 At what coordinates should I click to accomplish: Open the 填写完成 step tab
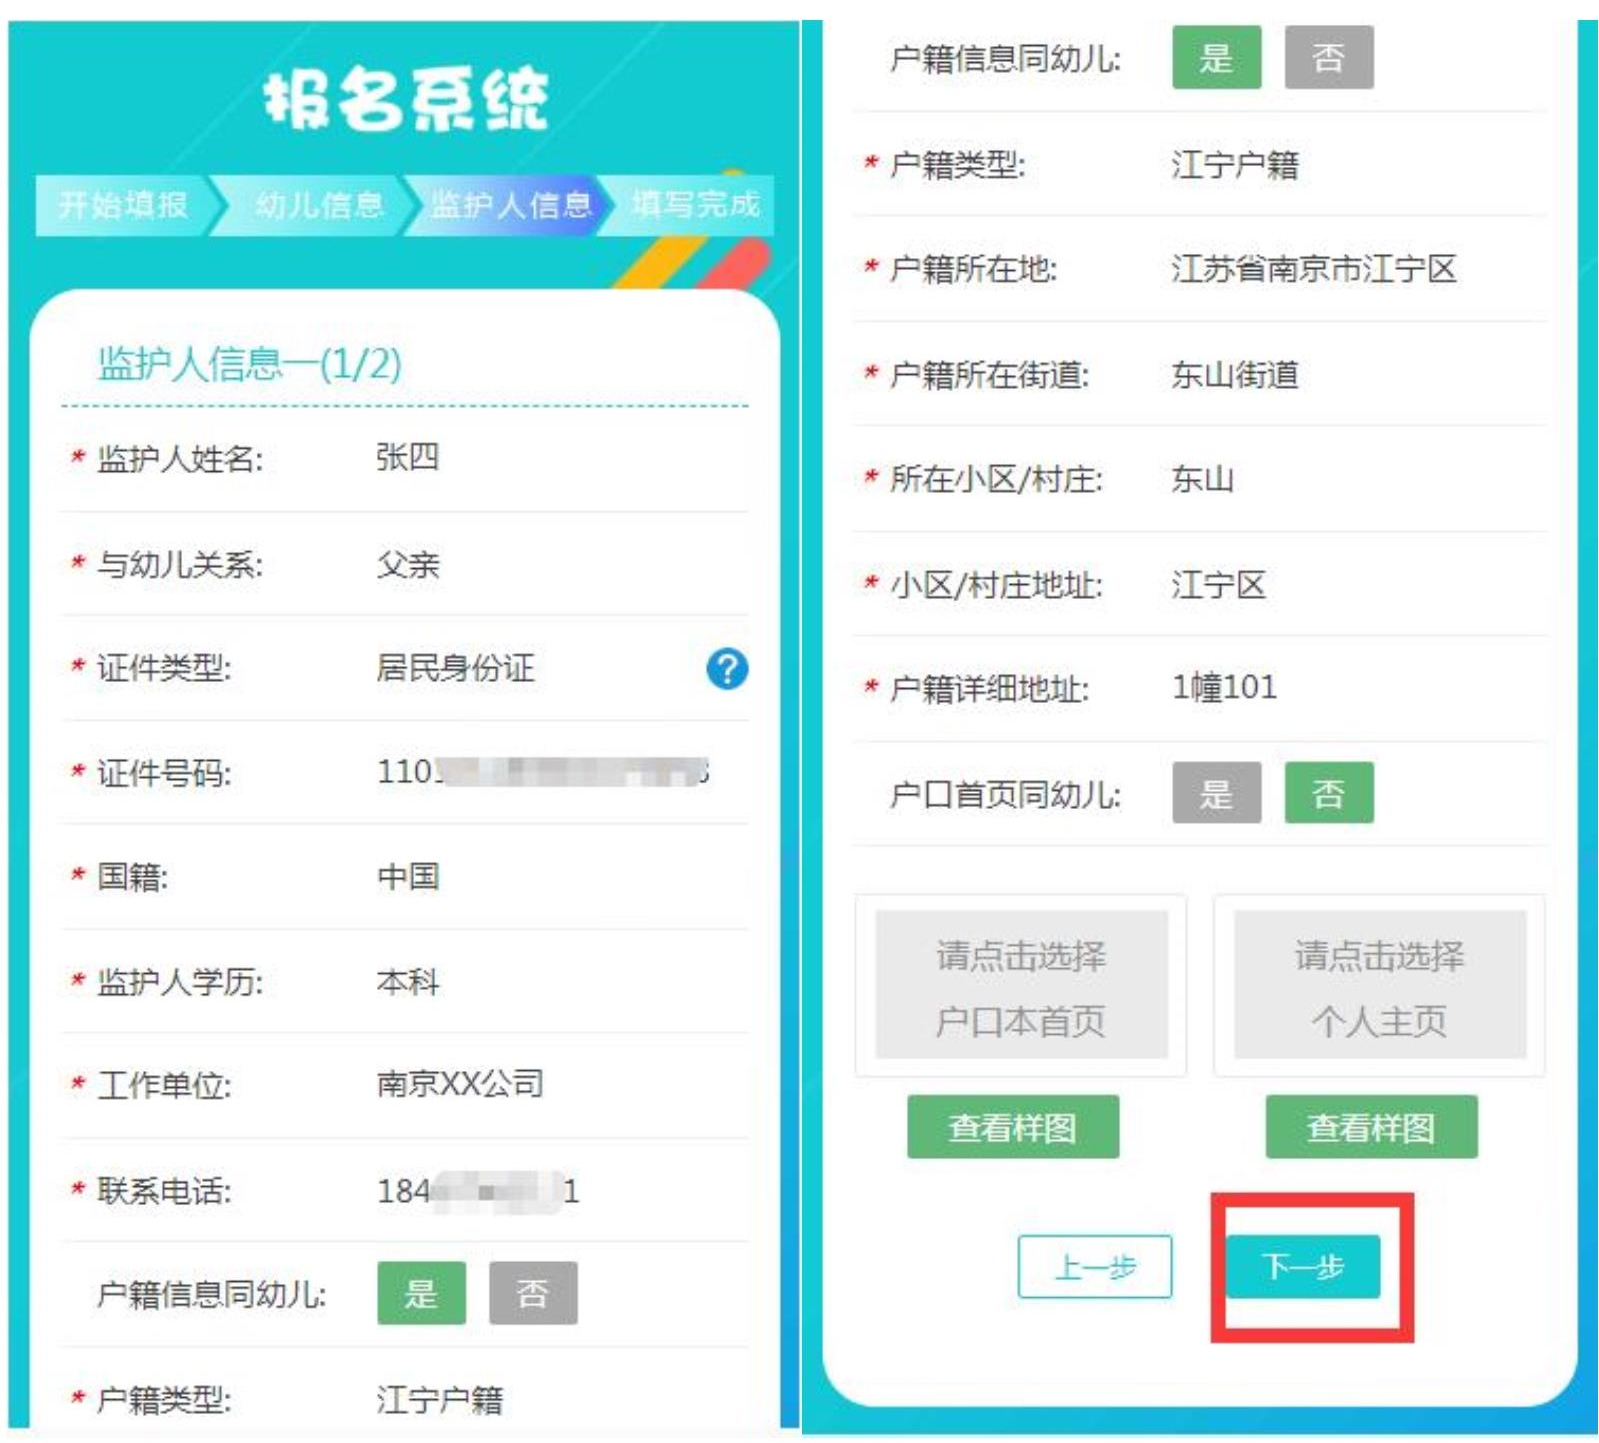pos(695,205)
